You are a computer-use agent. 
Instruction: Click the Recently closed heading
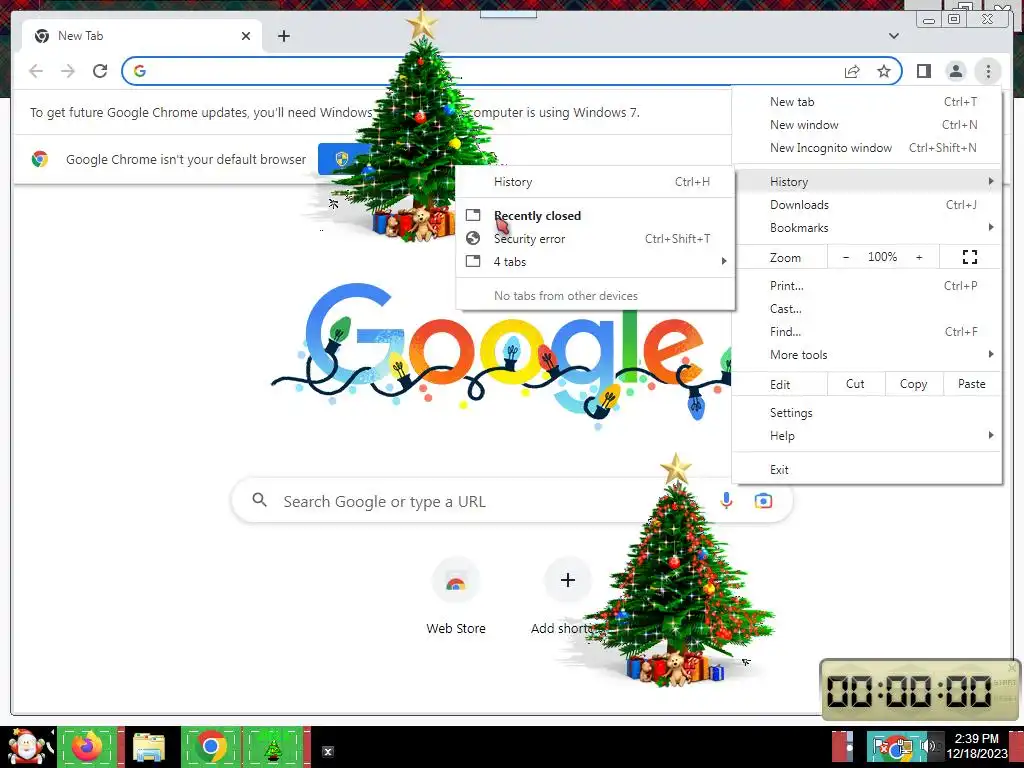(537, 216)
